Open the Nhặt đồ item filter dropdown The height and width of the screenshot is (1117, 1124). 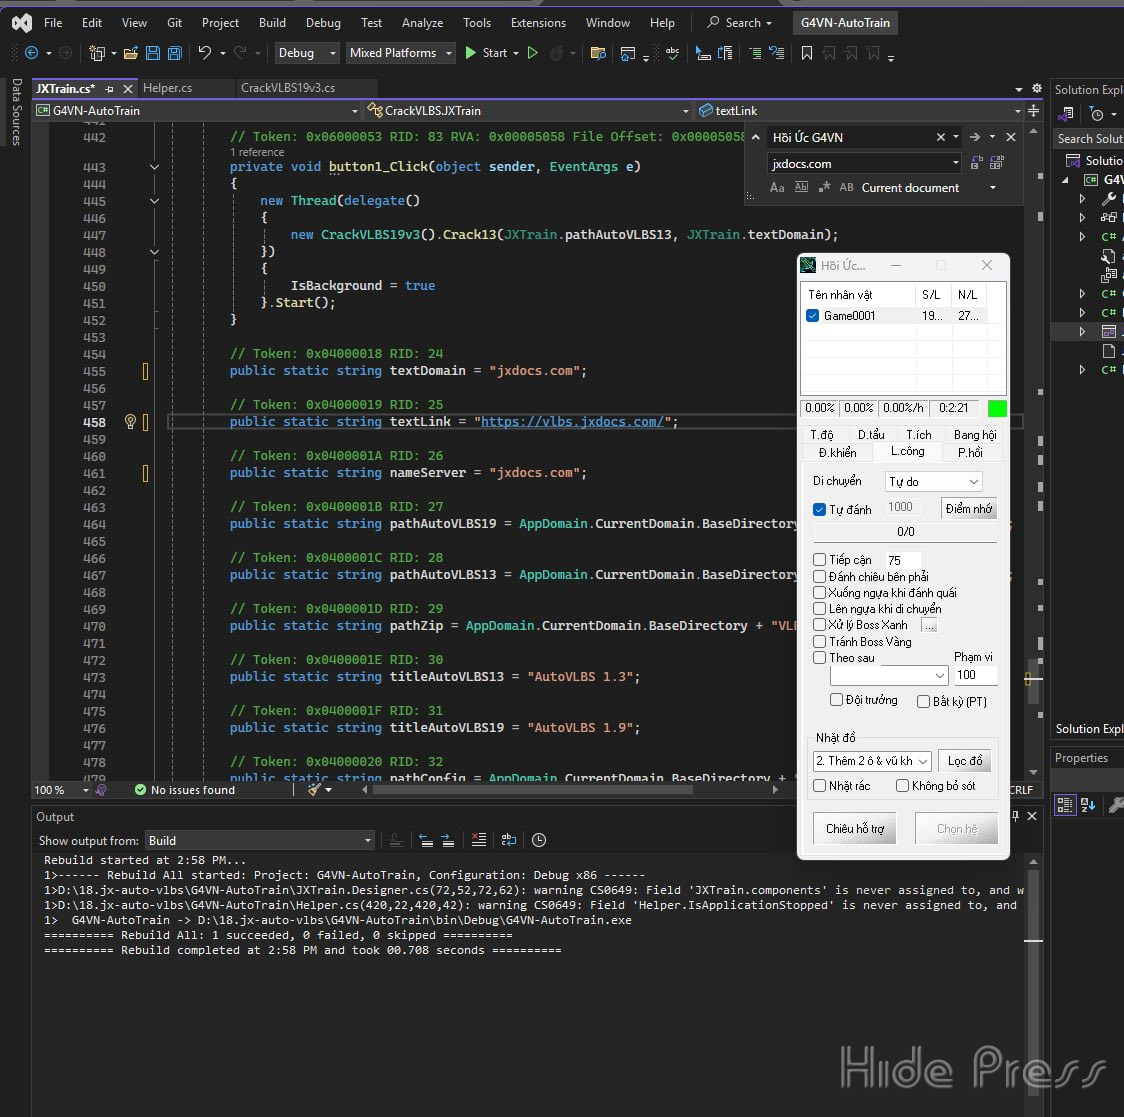pos(872,761)
